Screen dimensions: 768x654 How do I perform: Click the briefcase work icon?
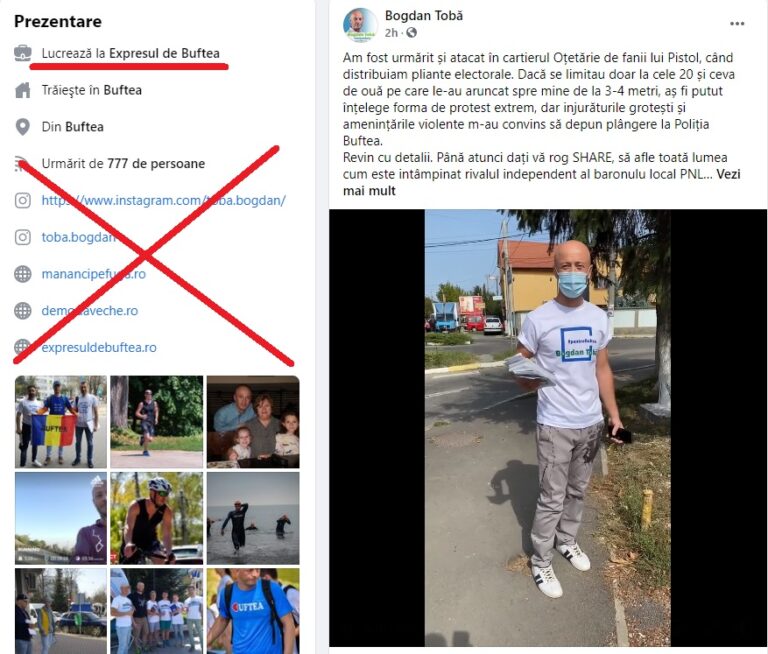23,53
